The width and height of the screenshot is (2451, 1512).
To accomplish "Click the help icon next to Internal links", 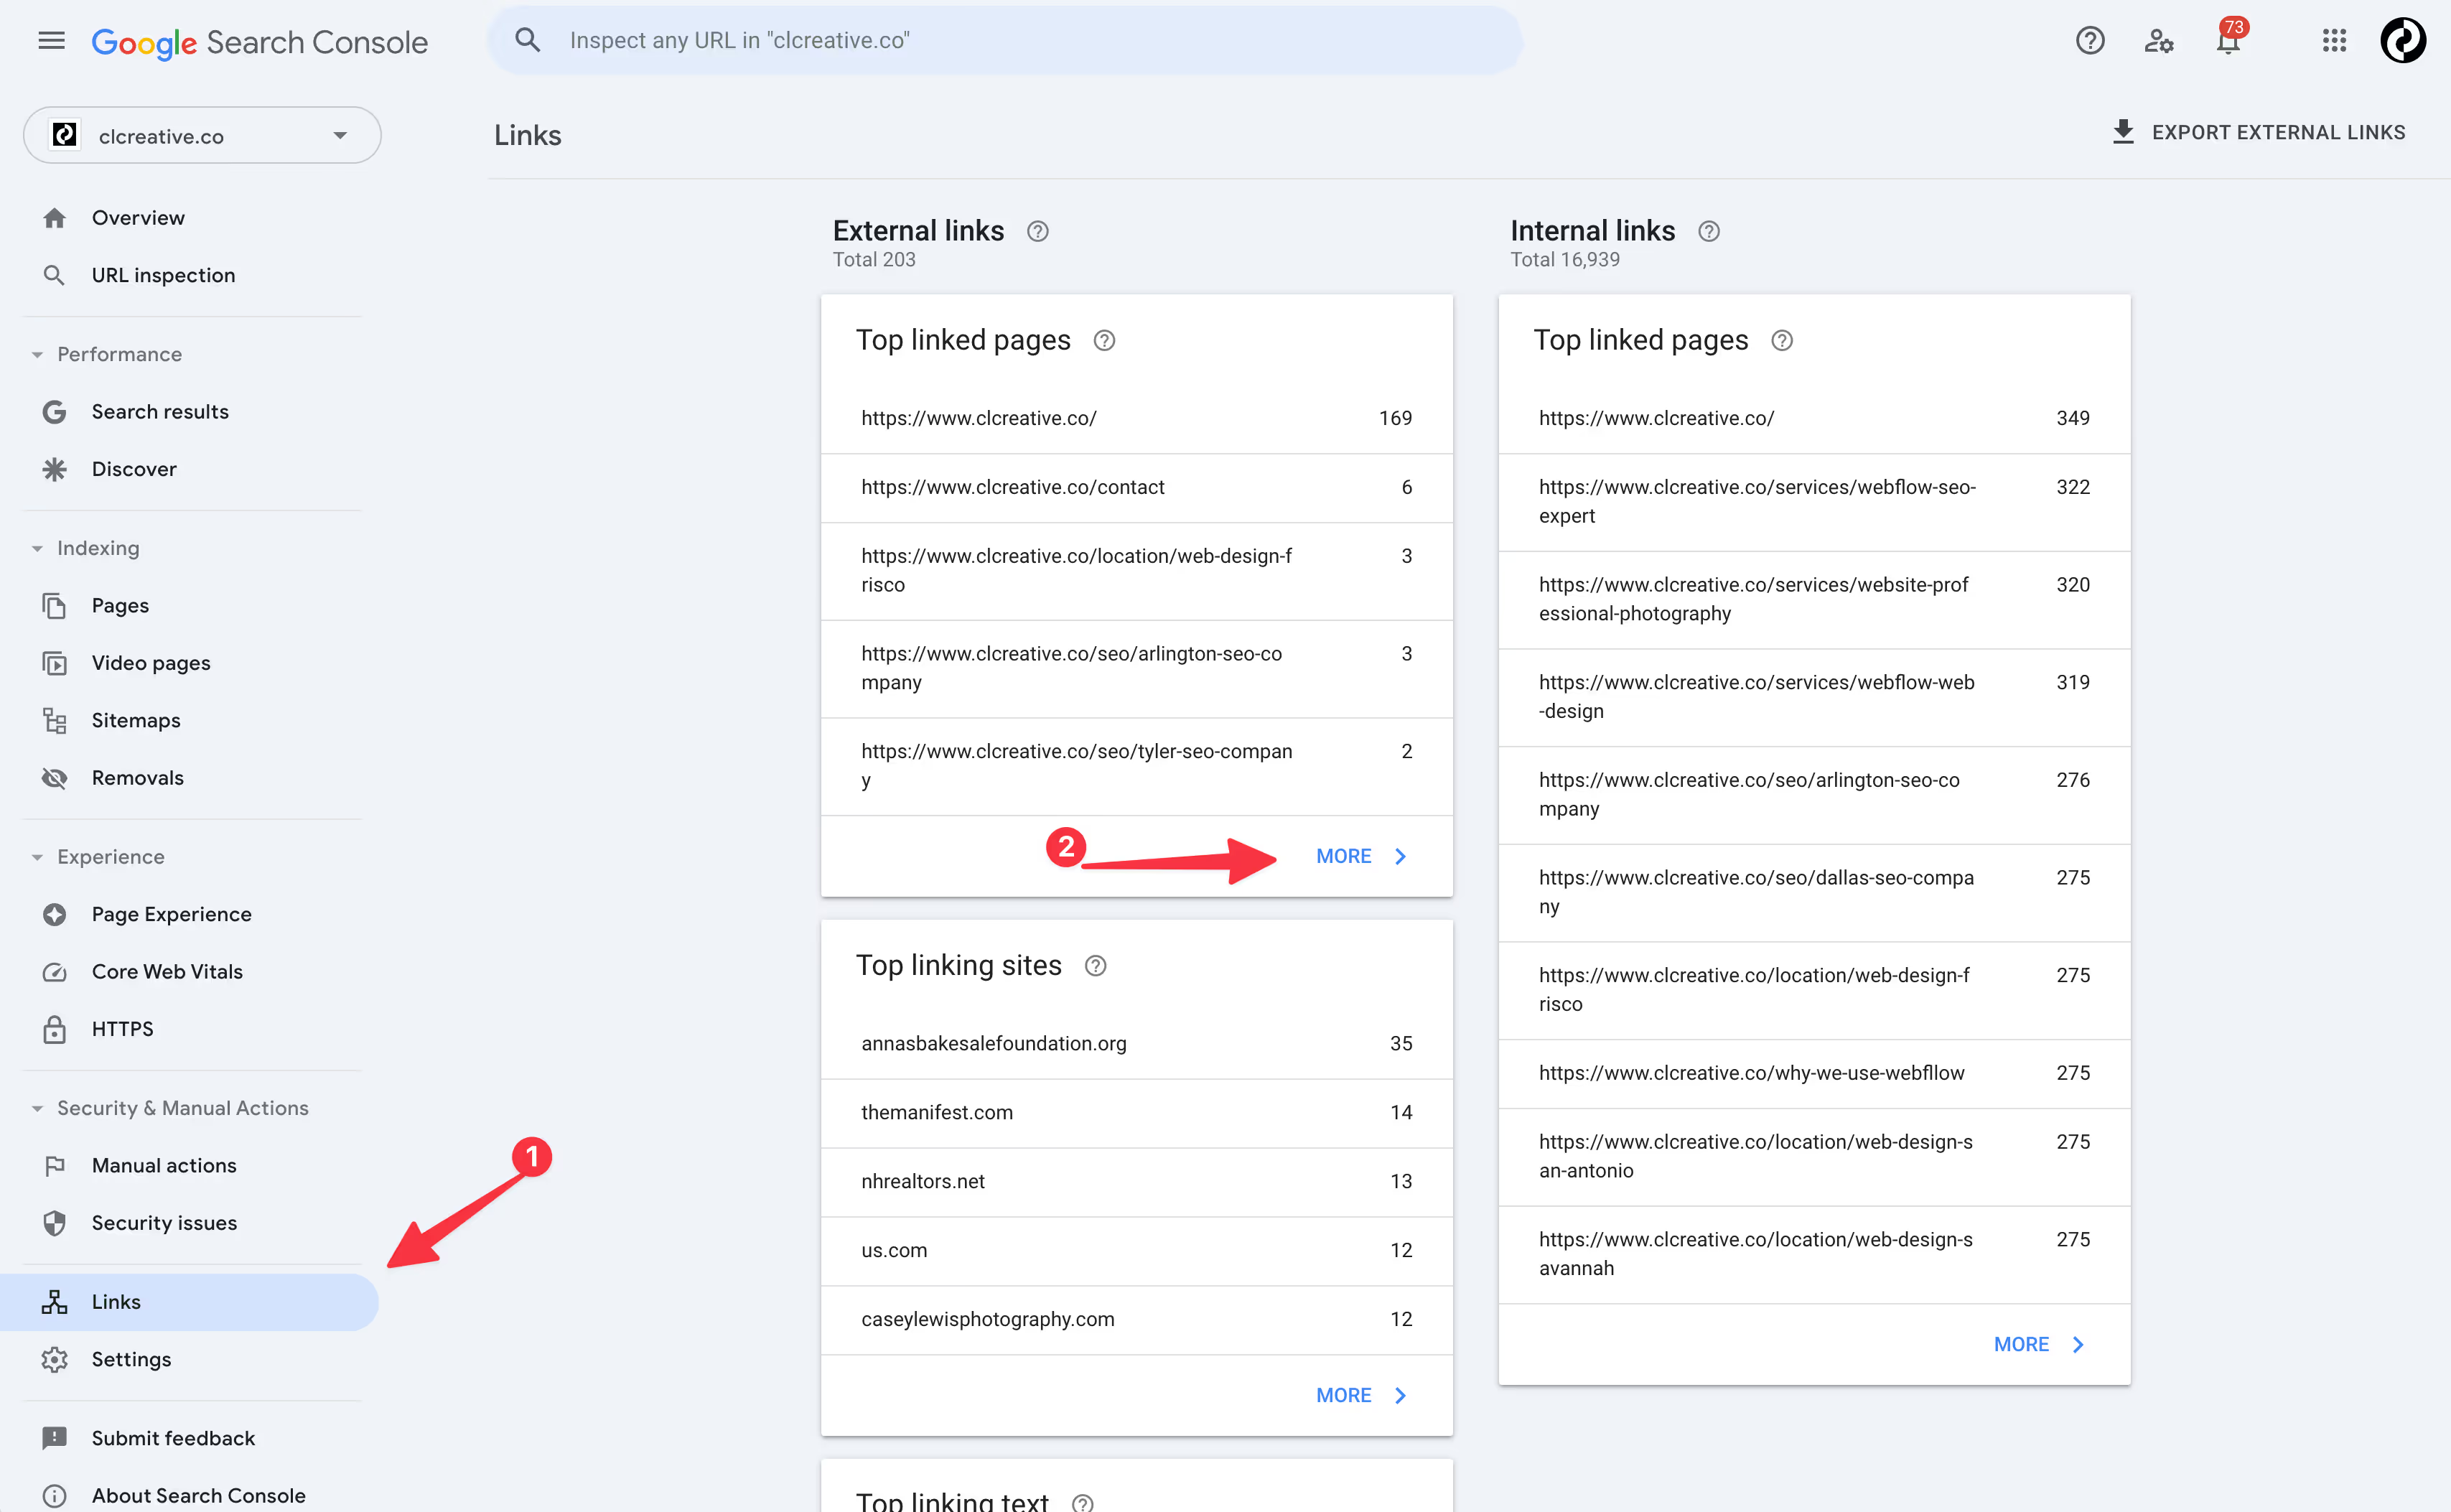I will [x=1708, y=231].
